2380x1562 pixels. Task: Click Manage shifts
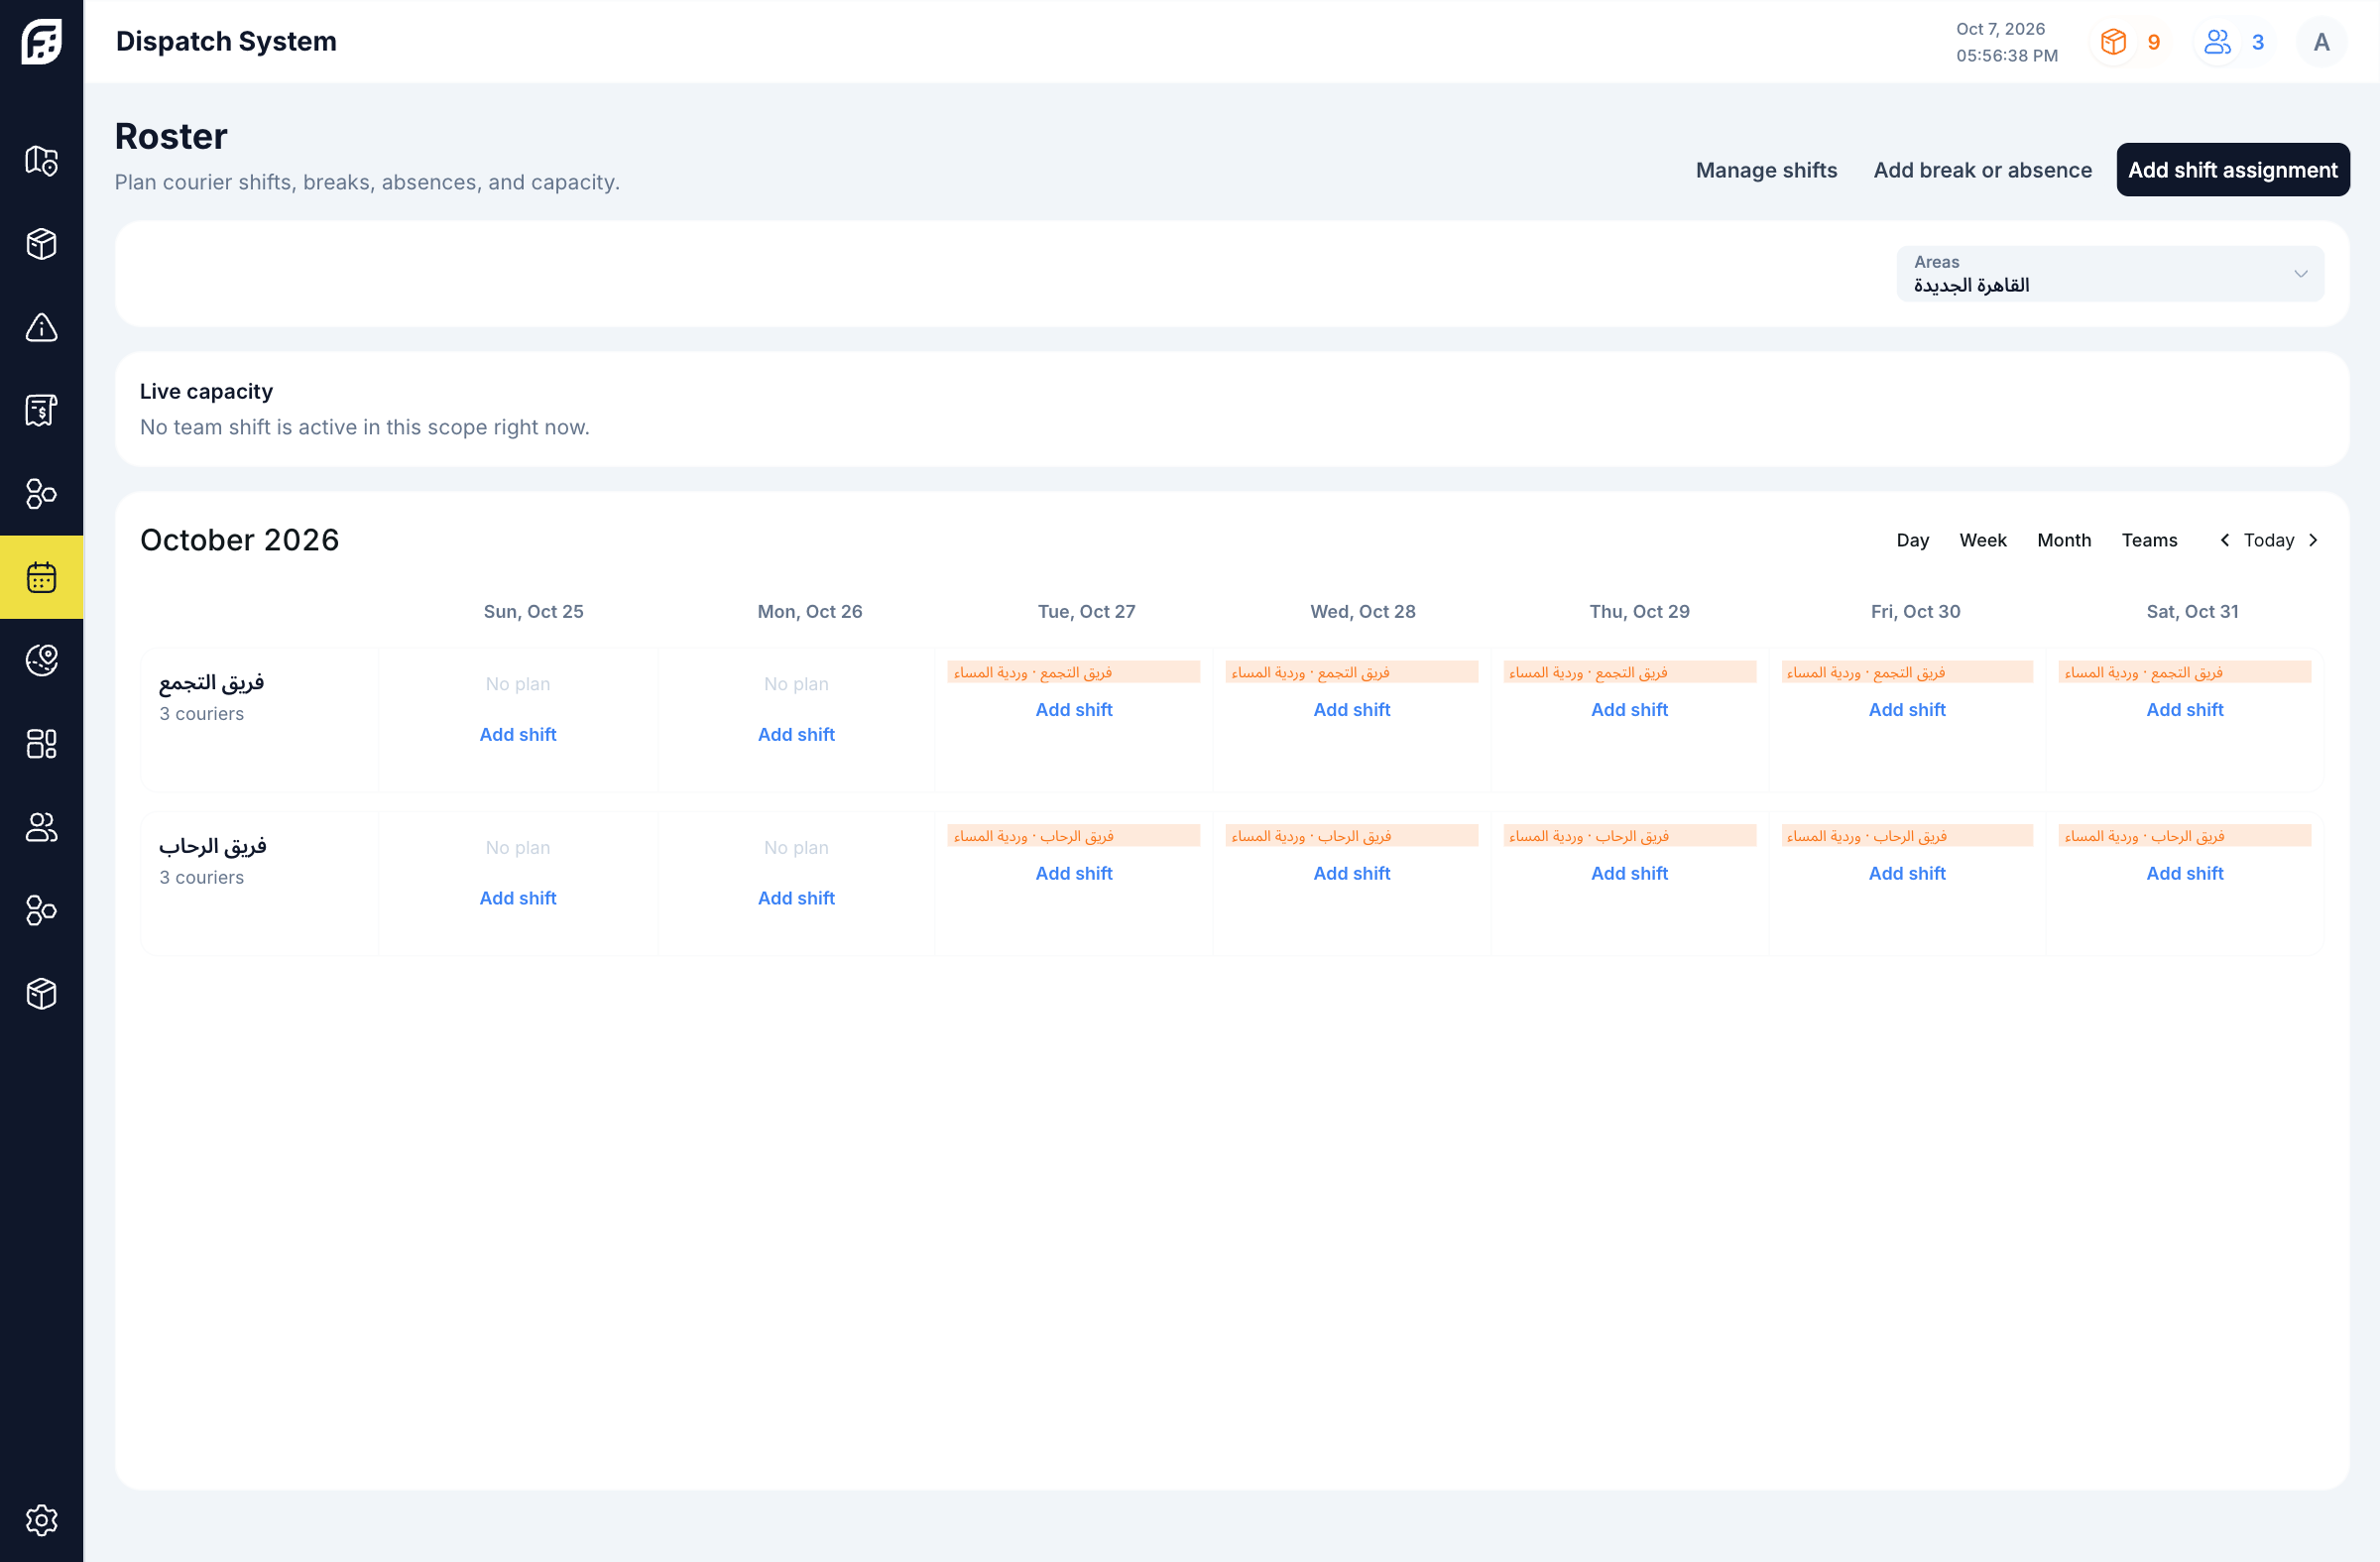(1766, 170)
